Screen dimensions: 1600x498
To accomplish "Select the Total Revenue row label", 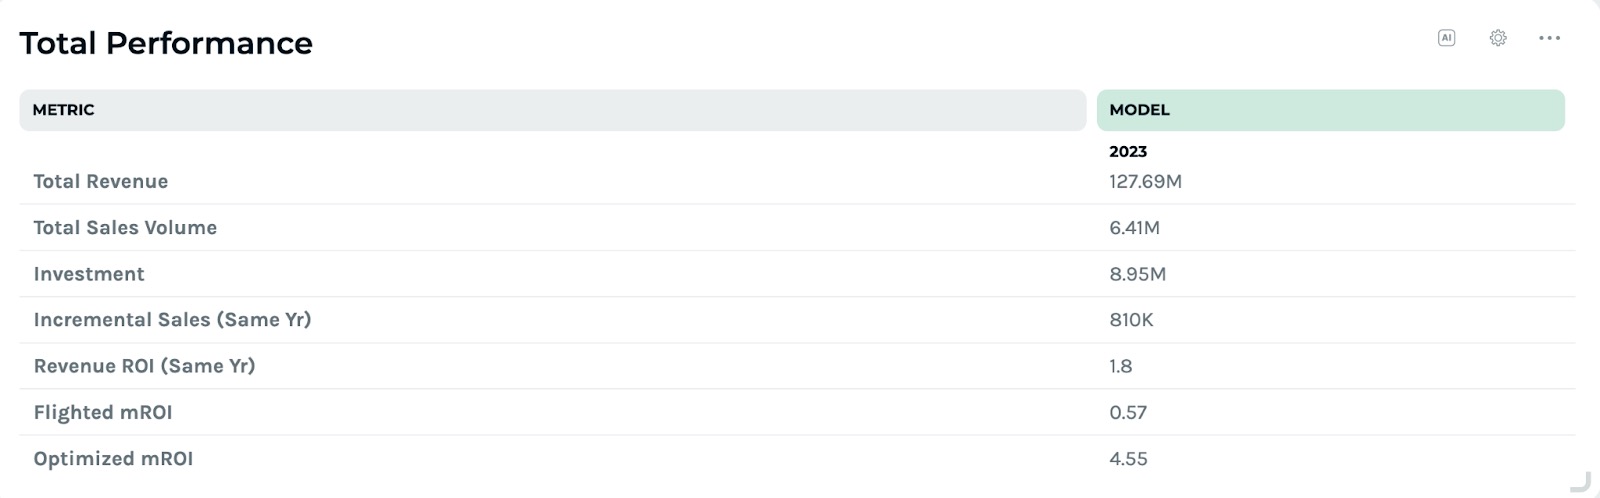I will point(101,181).
